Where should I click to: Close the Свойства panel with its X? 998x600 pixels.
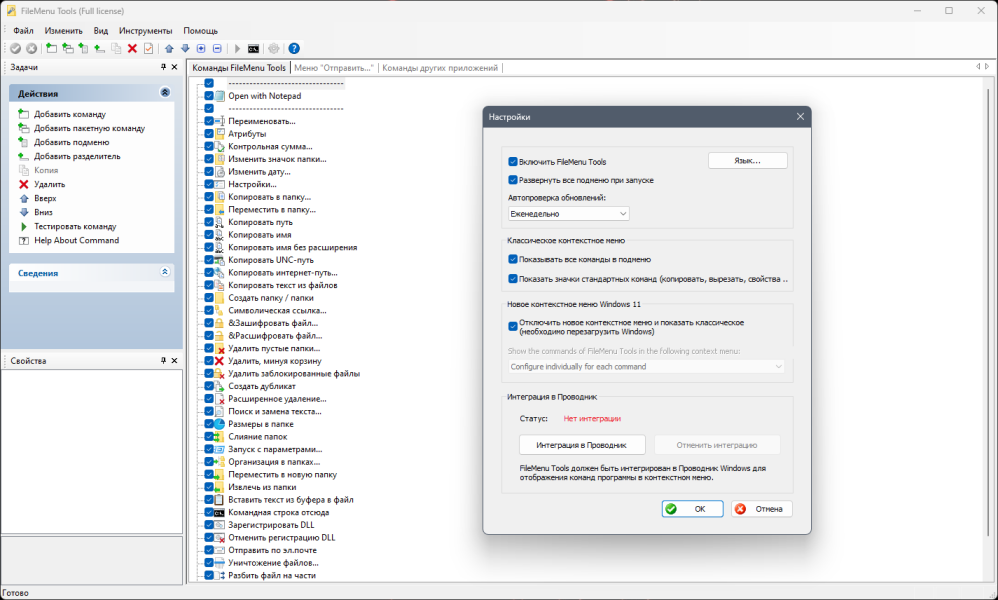tap(174, 361)
